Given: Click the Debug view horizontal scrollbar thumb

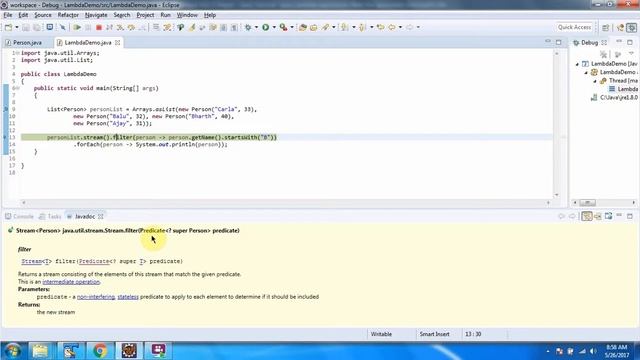Looking at the screenshot, I should click(x=587, y=202).
